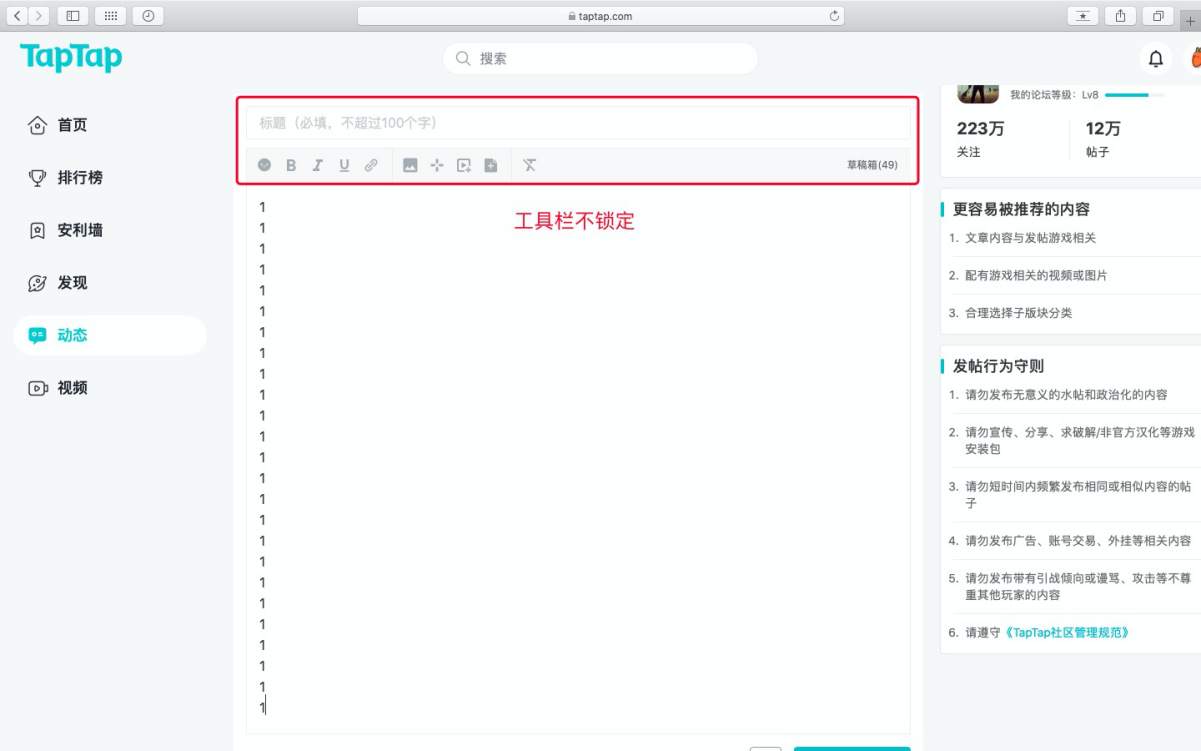Click rule starting '请勿发布带有引战倾向'
Image resolution: width=1201 pixels, height=751 pixels.
tap(1078, 586)
